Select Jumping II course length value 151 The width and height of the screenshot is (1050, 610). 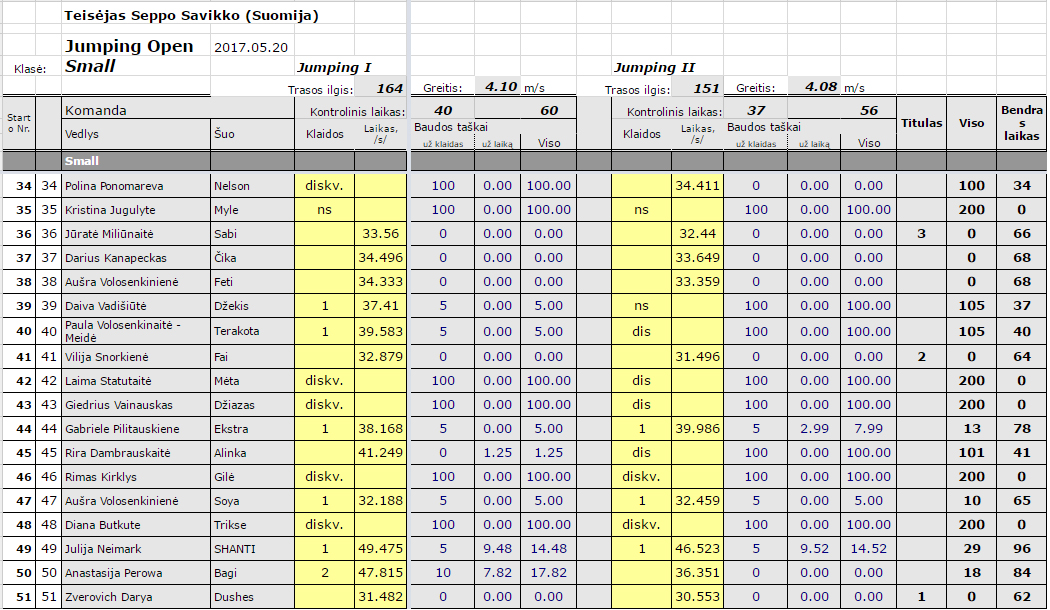point(706,88)
